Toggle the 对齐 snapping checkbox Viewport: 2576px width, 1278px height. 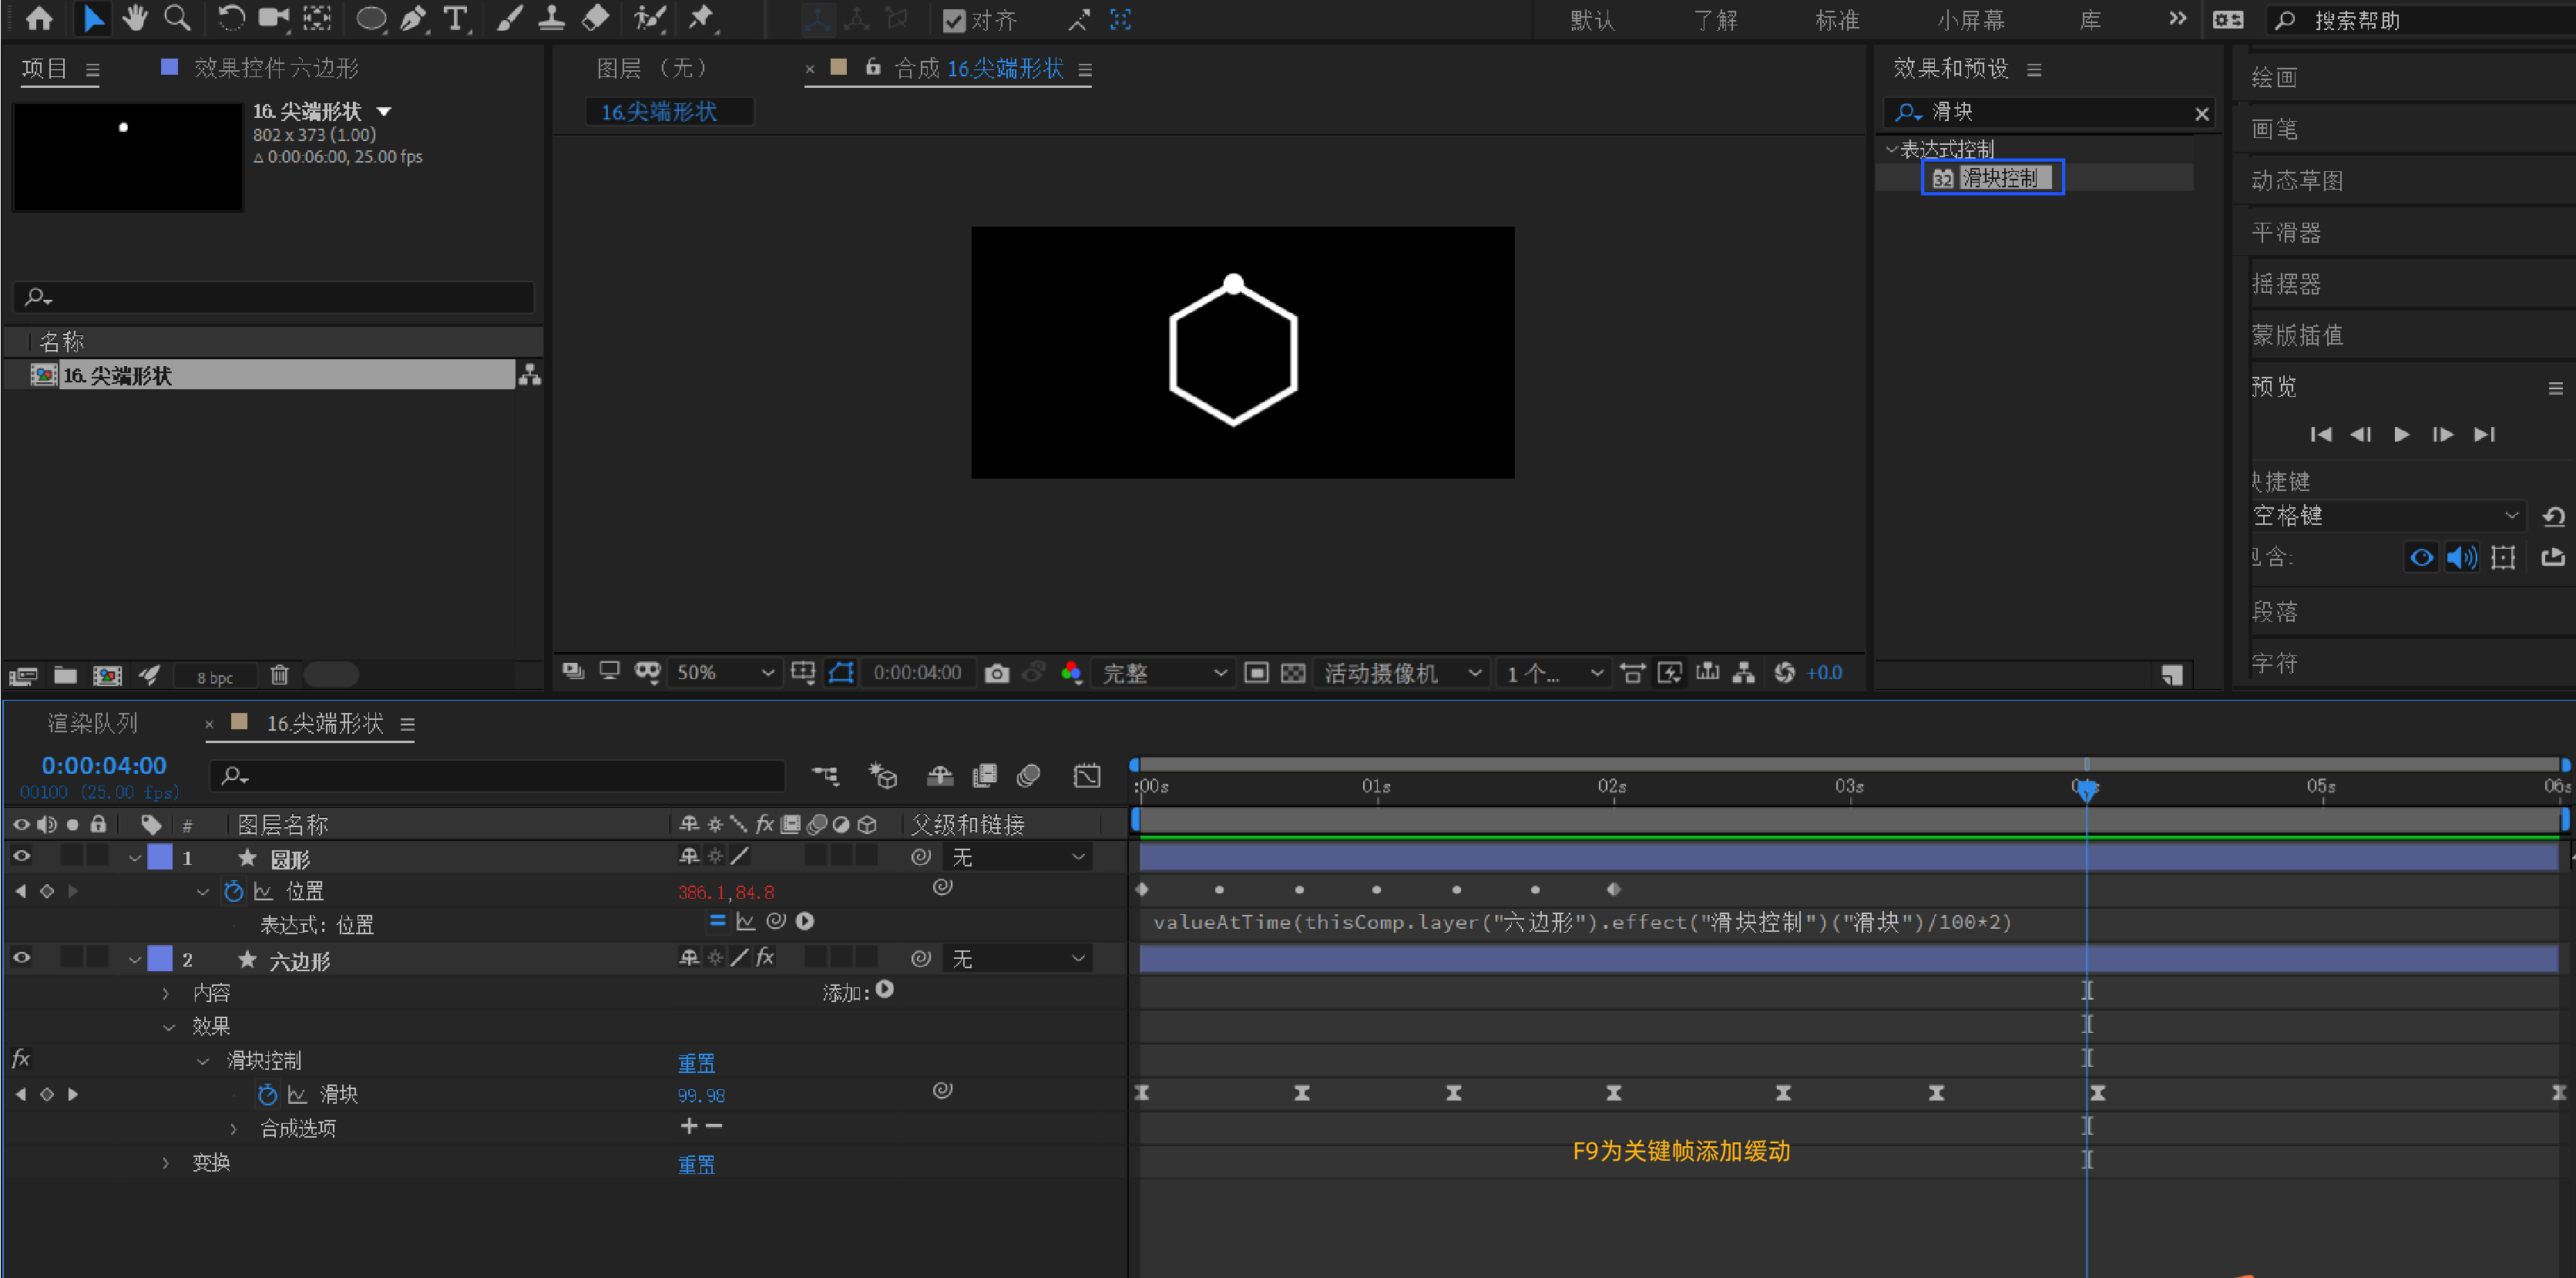tap(953, 20)
